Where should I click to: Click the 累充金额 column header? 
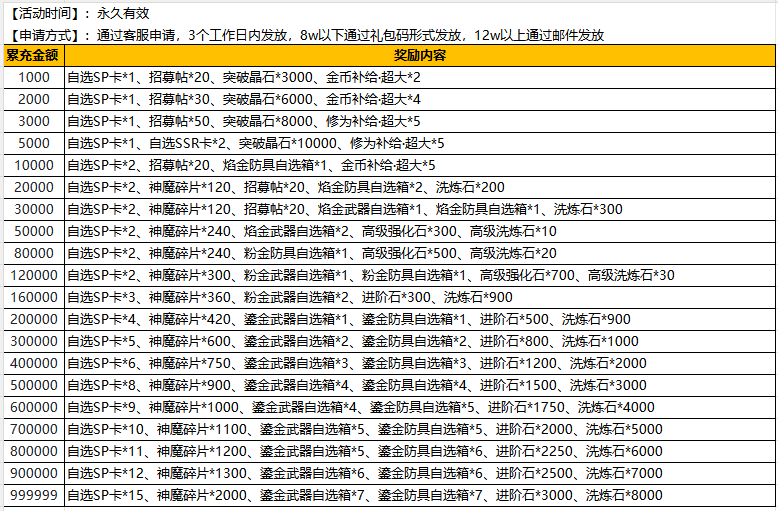coord(33,55)
